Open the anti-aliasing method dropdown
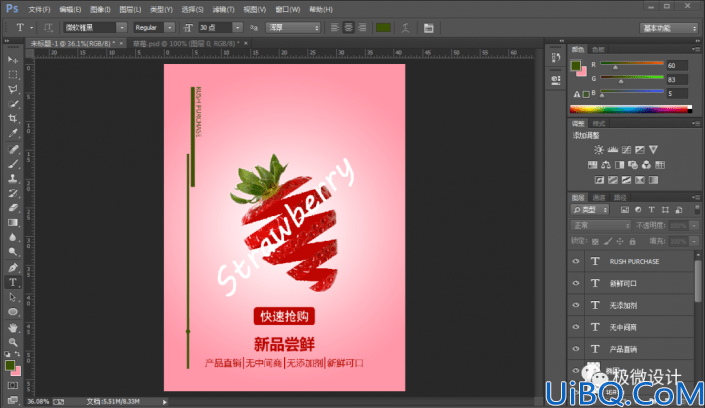 click(x=293, y=28)
